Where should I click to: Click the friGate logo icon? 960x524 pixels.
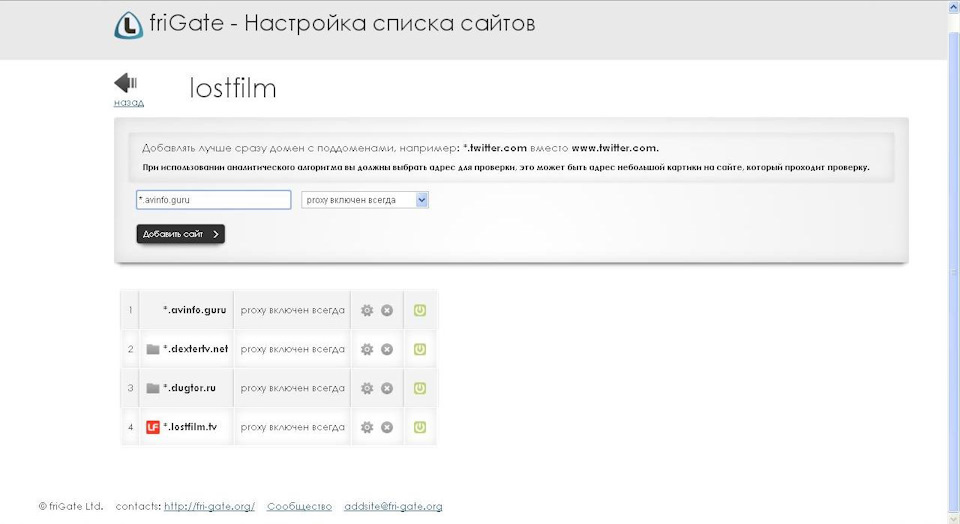(129, 25)
